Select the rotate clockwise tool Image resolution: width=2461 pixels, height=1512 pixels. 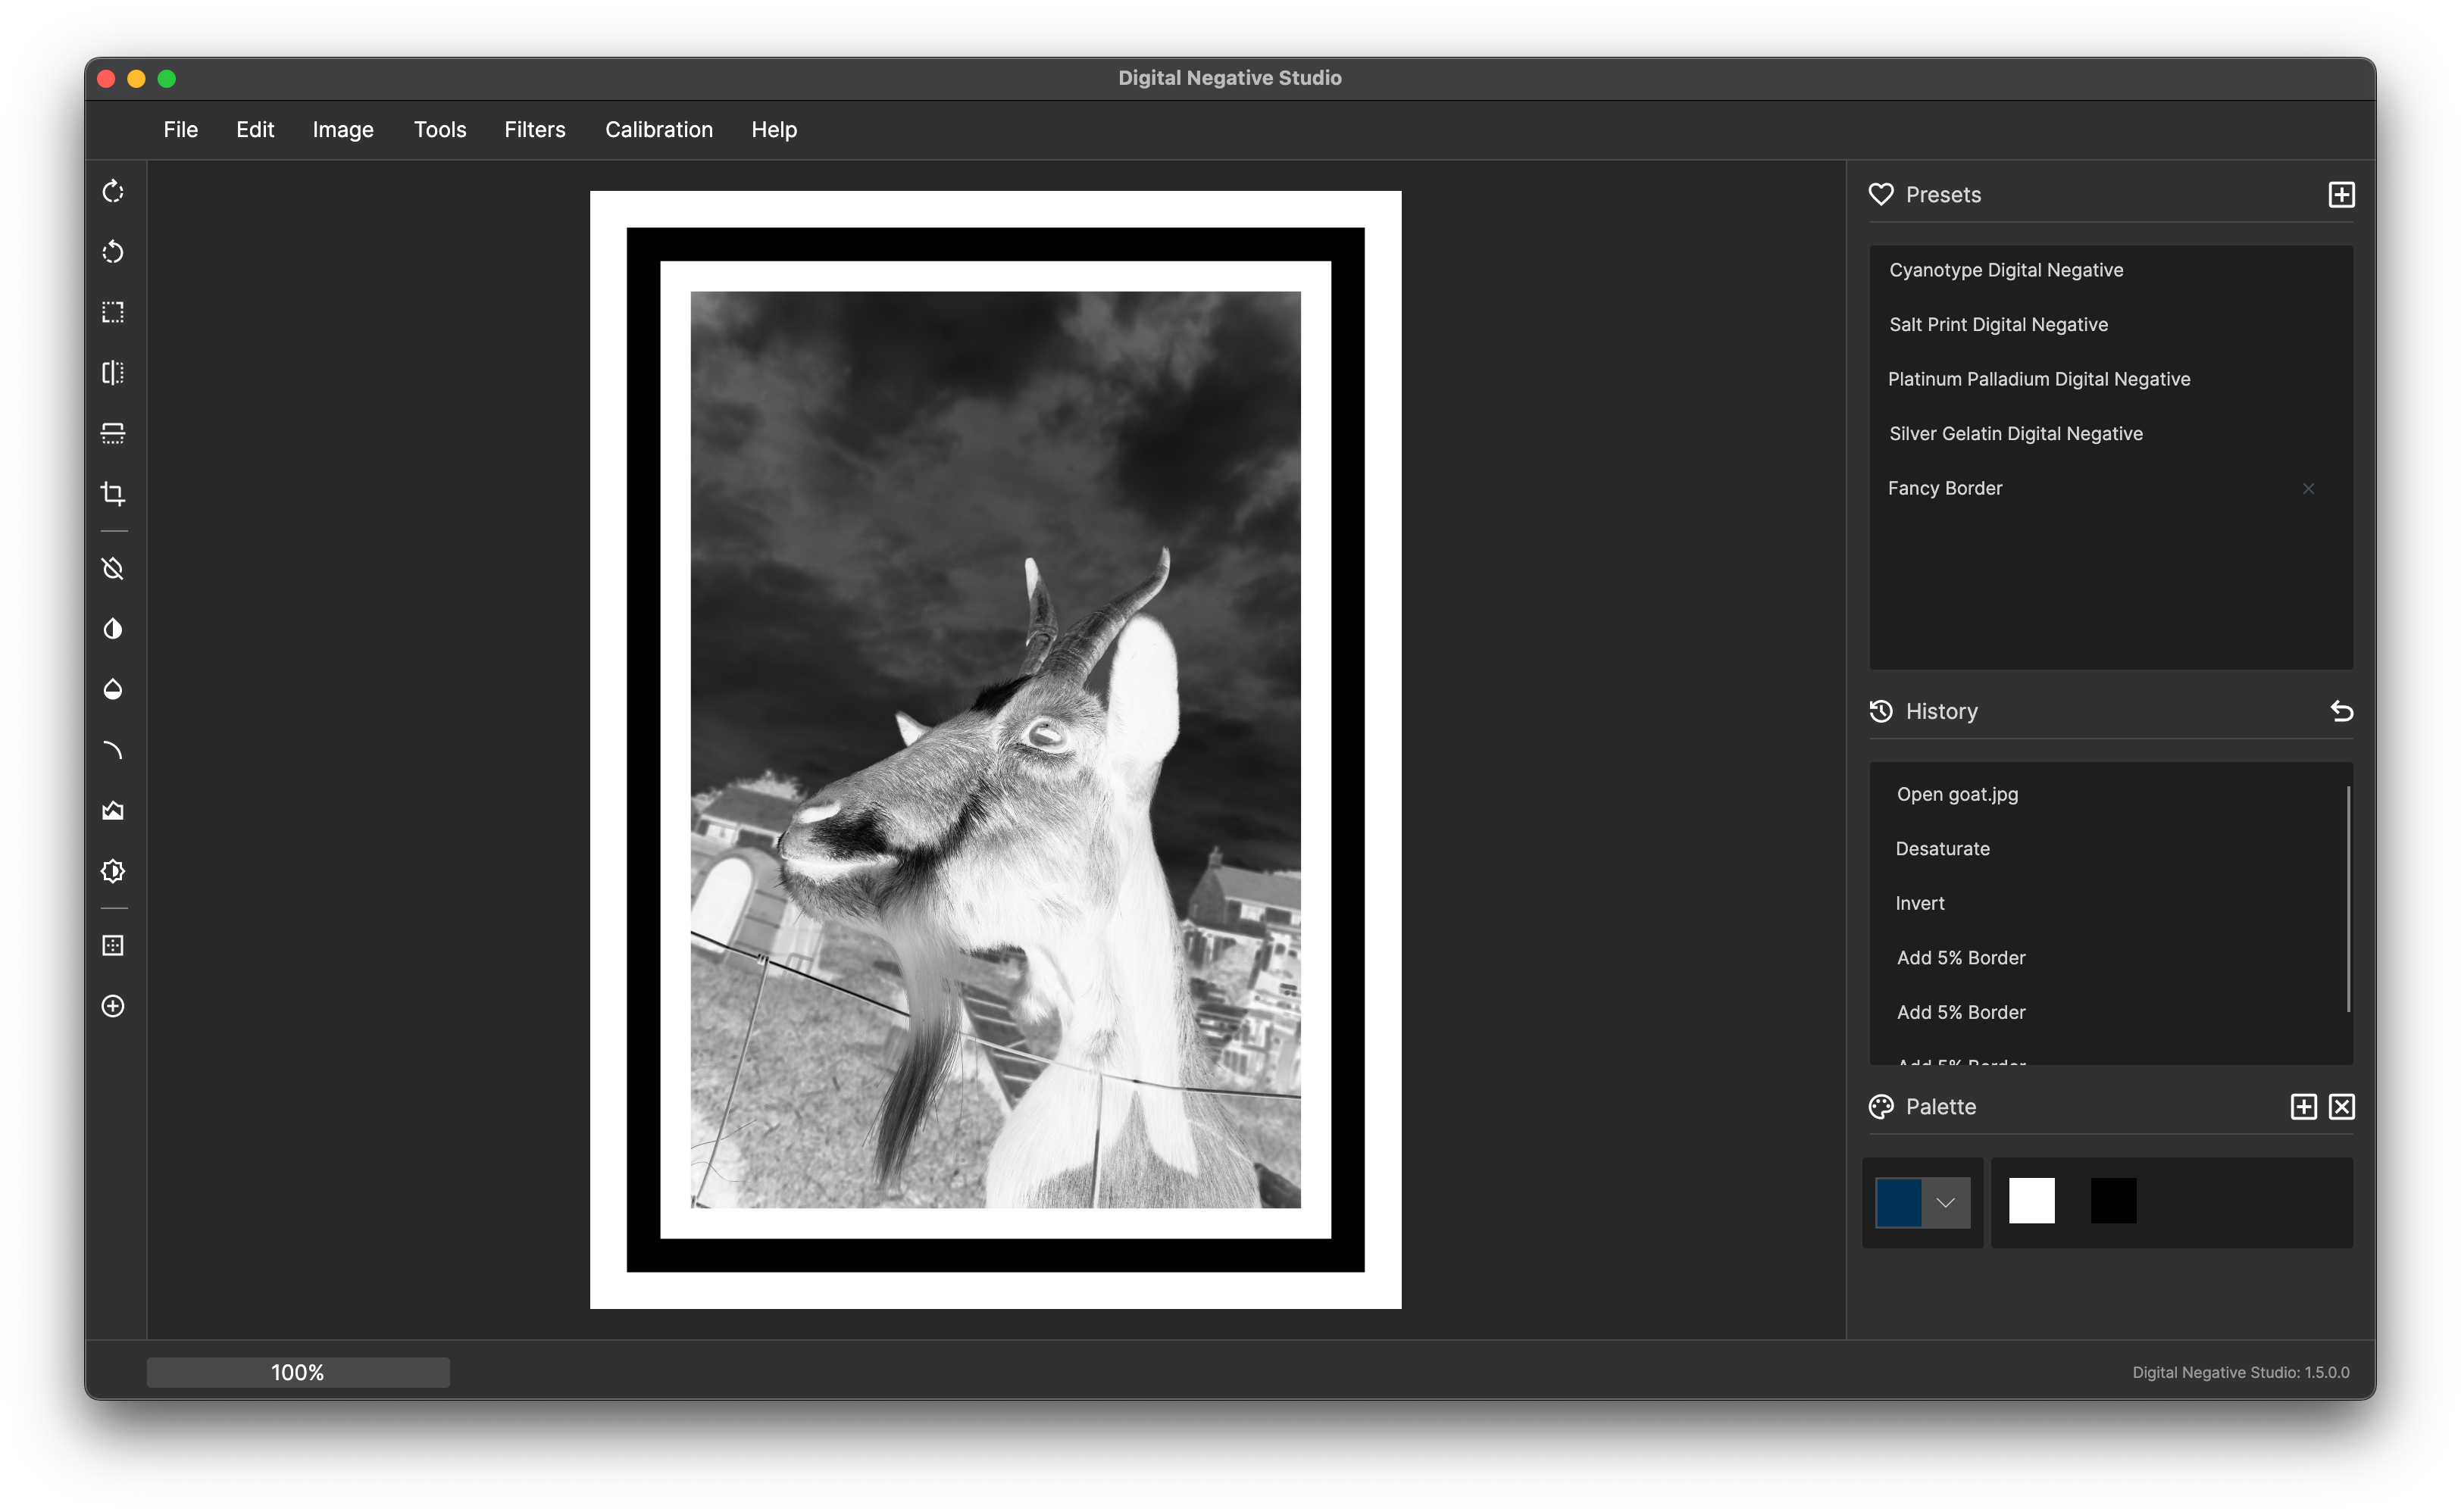click(113, 191)
